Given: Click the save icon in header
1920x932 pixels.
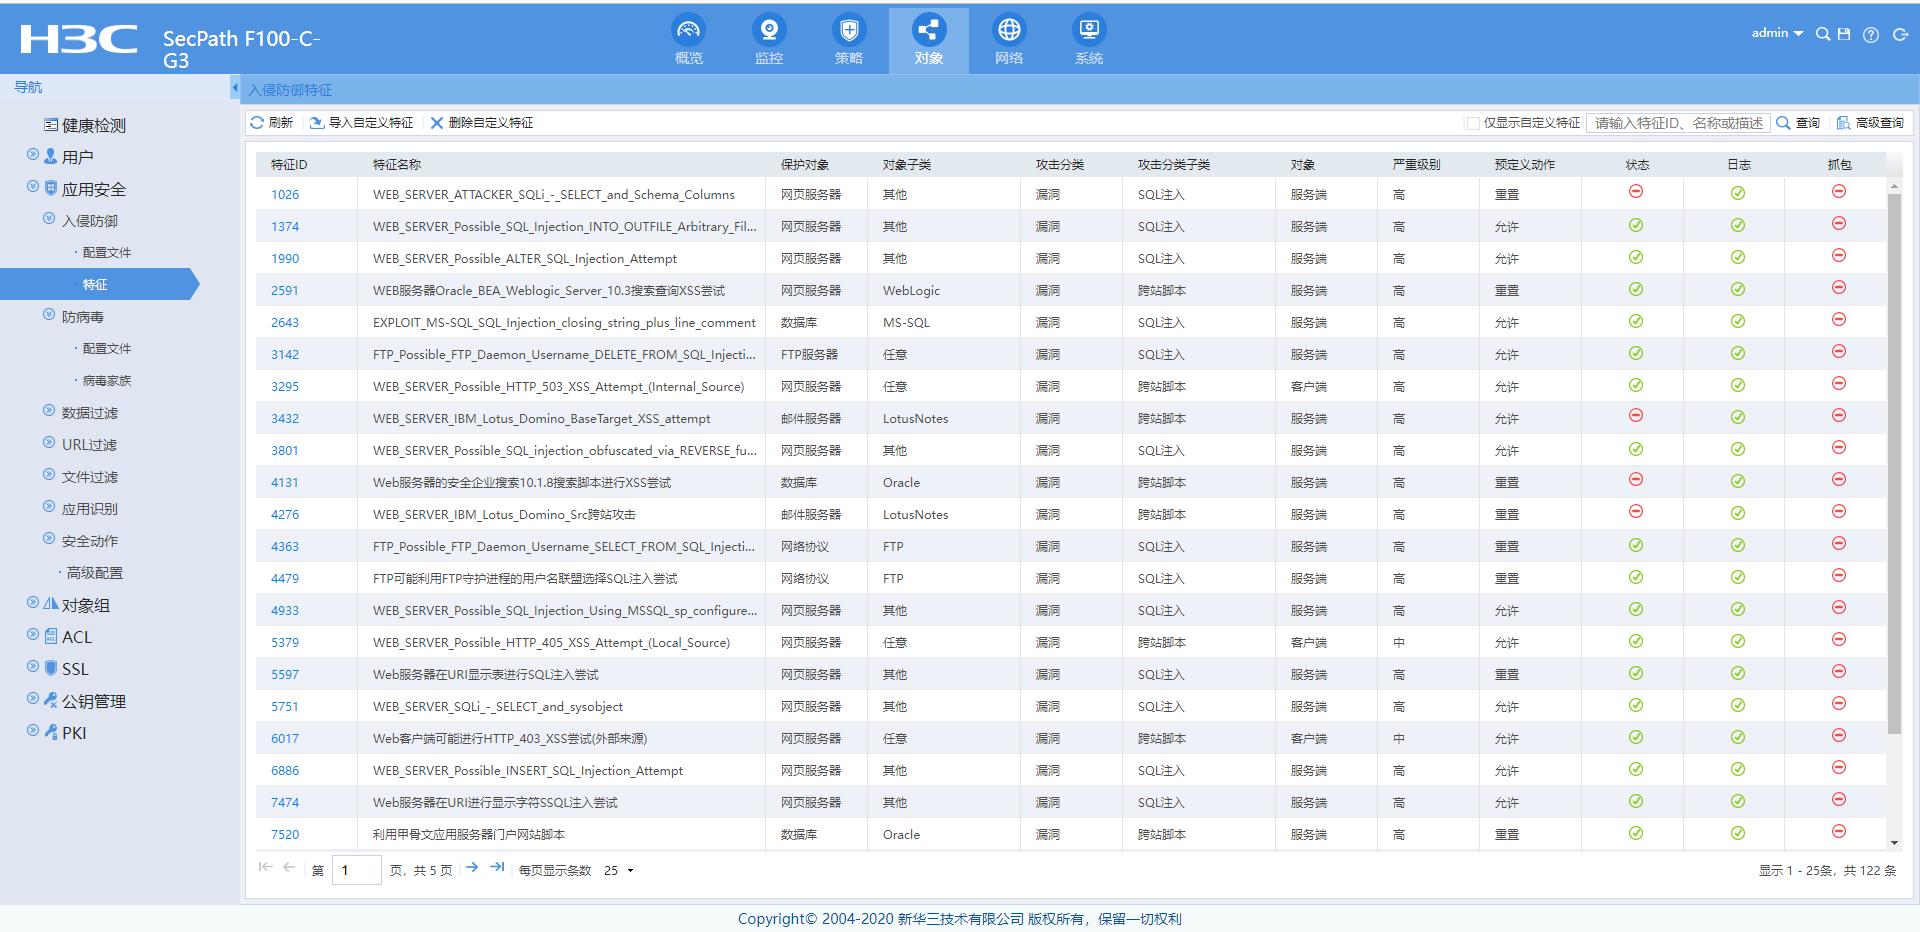Looking at the screenshot, I should [1844, 34].
